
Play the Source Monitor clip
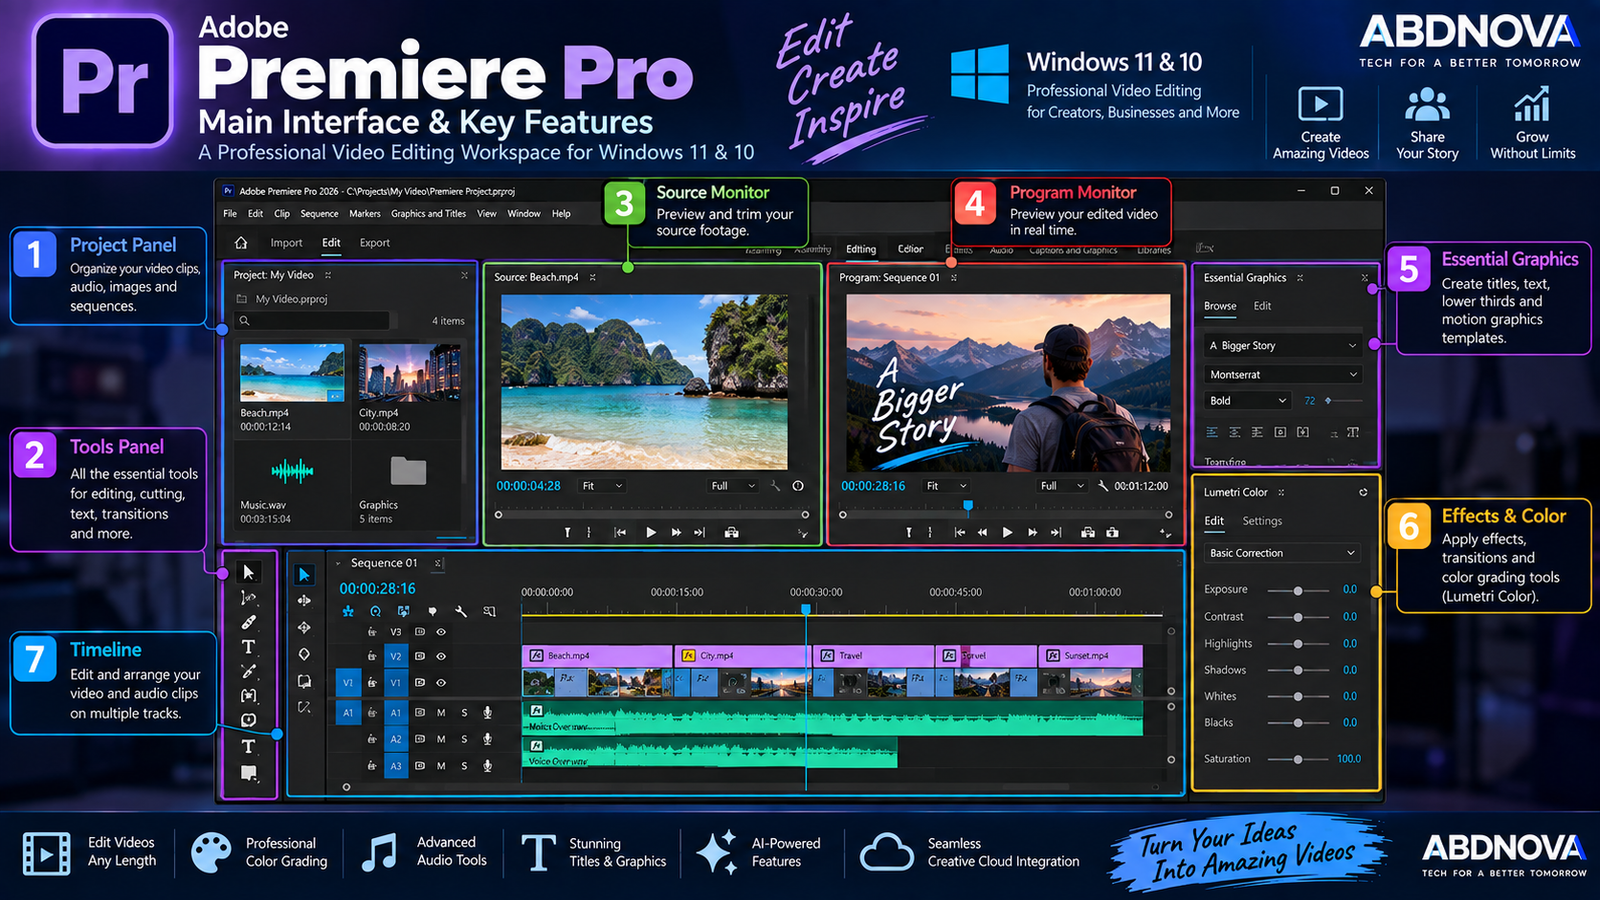coord(651,533)
